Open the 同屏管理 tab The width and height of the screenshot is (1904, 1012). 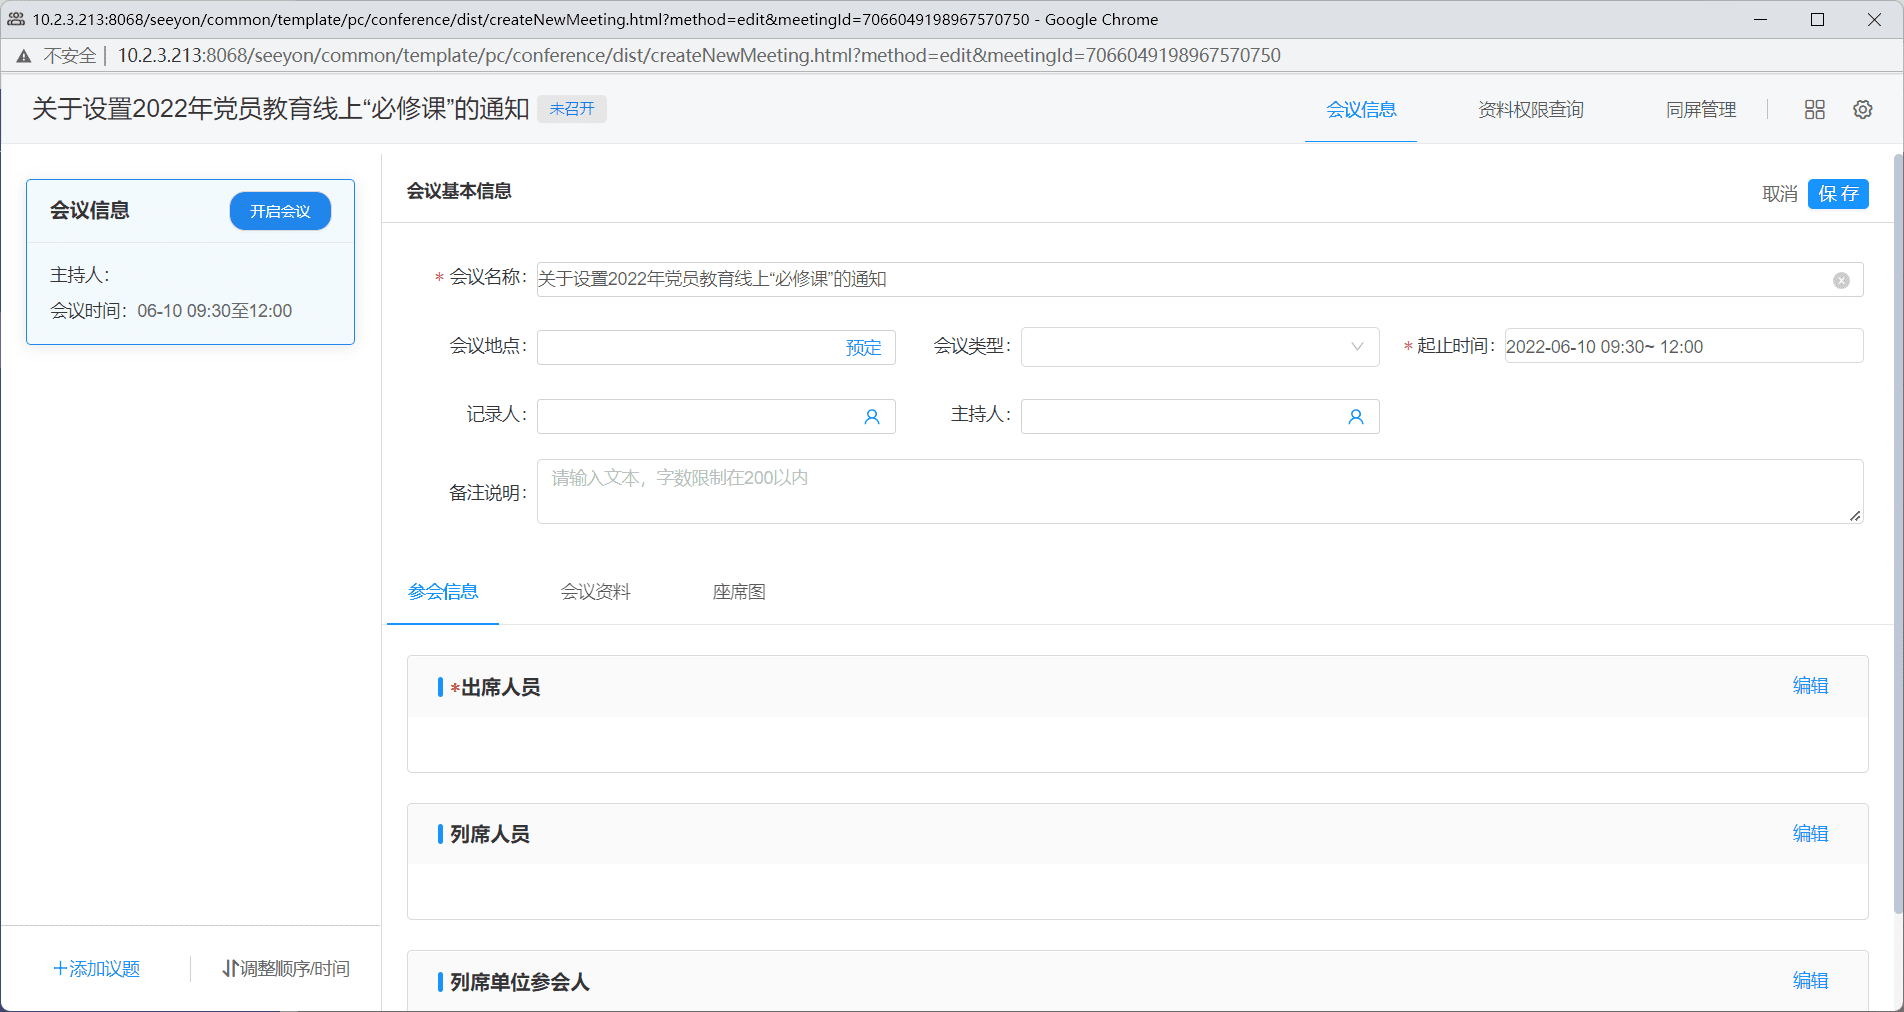click(1701, 110)
